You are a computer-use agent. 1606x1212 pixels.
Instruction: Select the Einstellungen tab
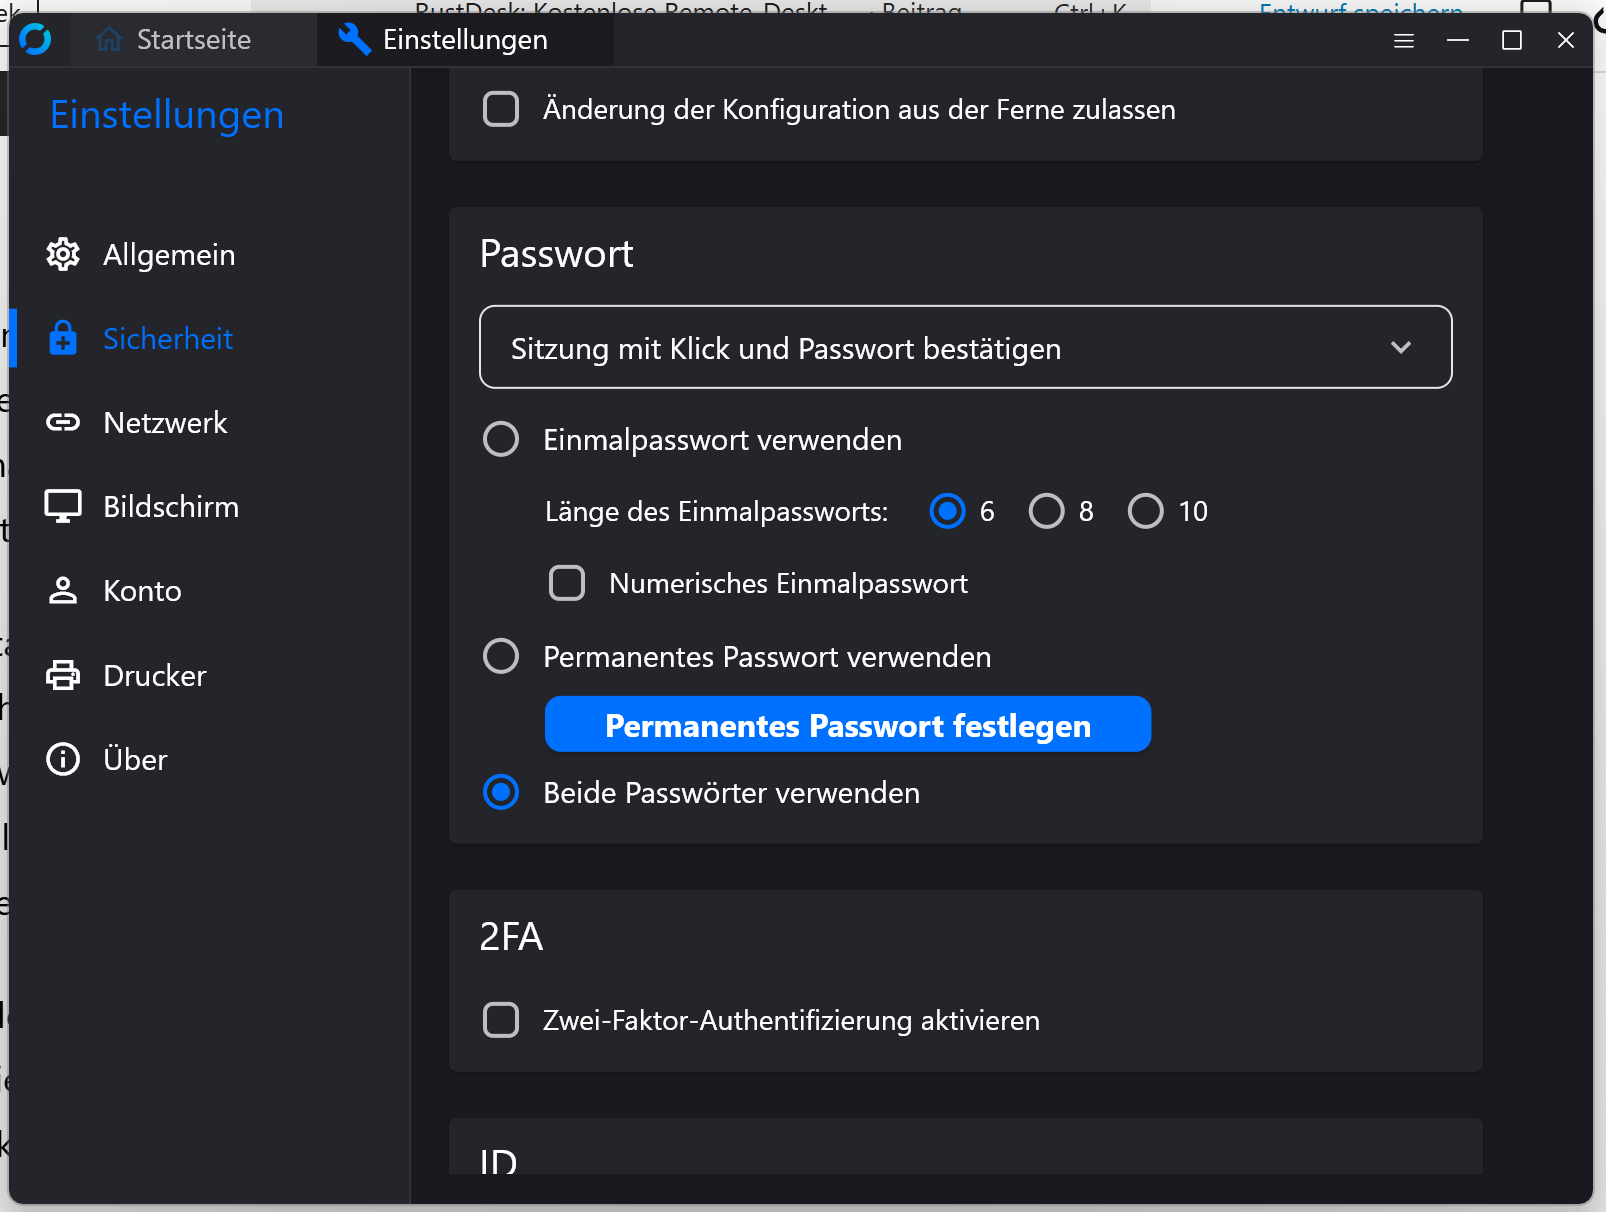click(x=445, y=40)
